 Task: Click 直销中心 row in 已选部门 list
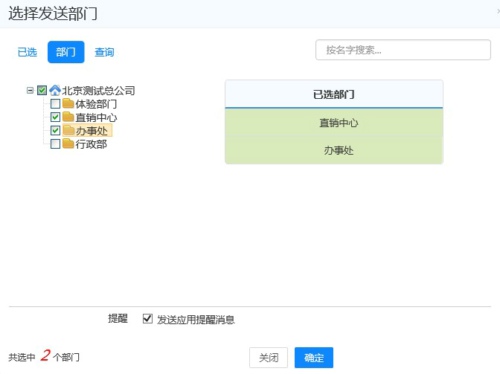[334, 123]
